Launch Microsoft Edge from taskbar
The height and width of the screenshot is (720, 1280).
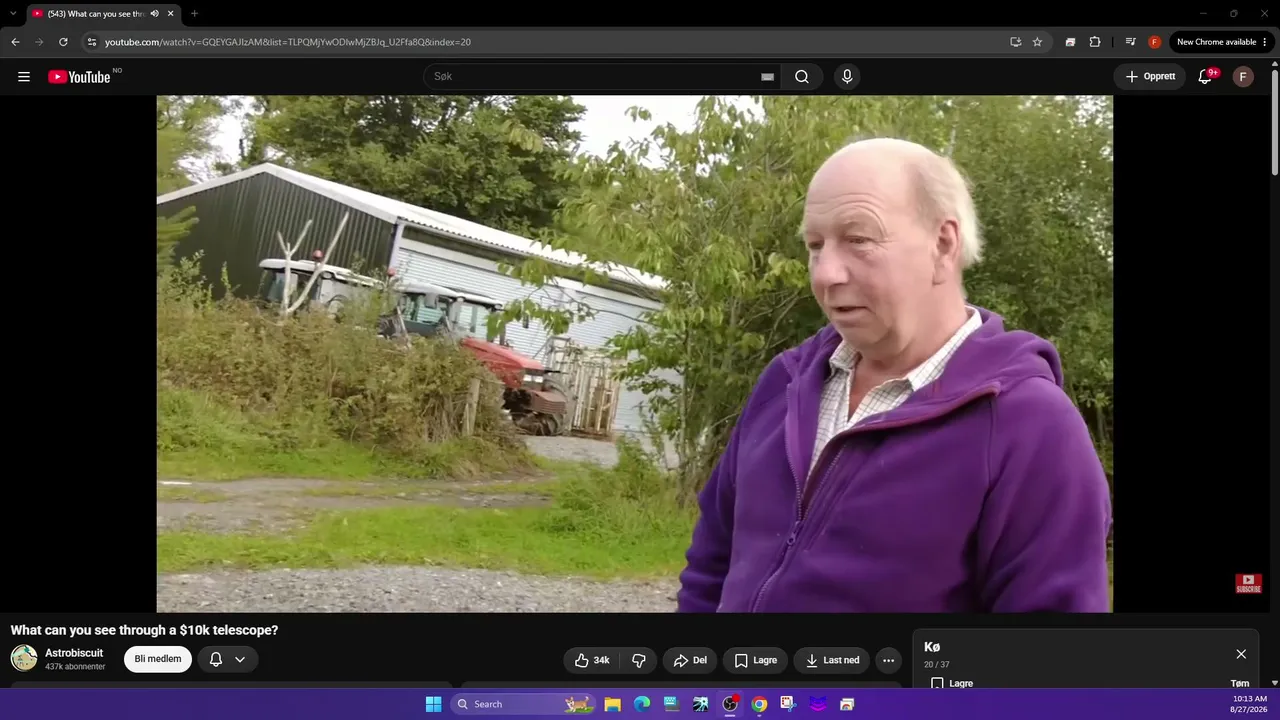(642, 704)
